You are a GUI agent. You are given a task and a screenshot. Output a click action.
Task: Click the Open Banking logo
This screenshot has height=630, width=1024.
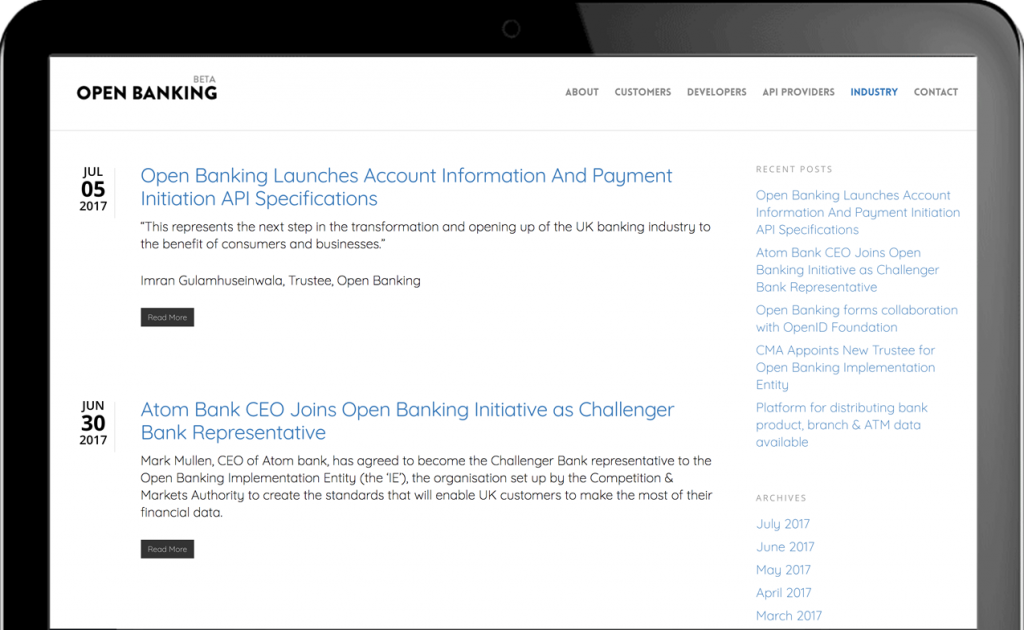147,91
